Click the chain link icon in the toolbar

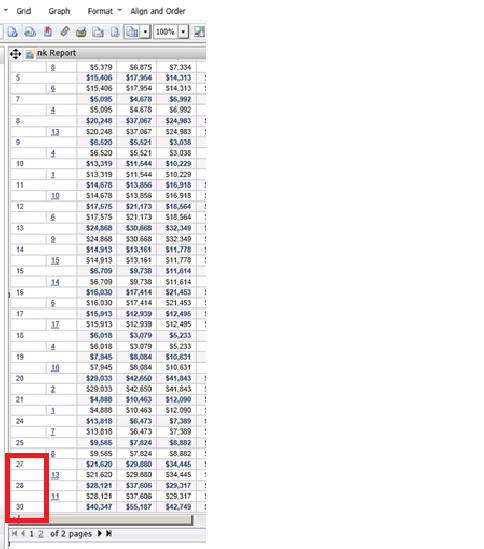pos(65,32)
